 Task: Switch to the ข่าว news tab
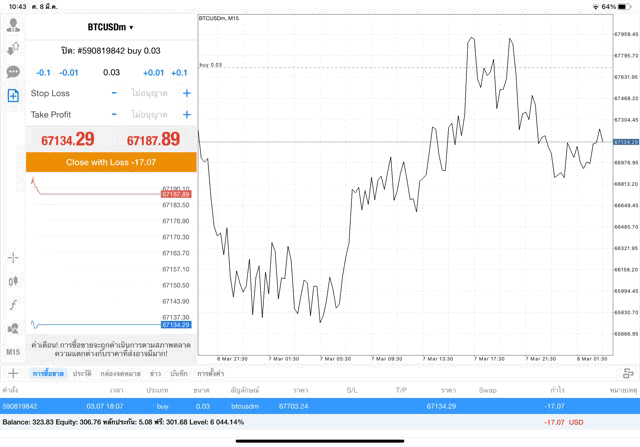click(155, 373)
